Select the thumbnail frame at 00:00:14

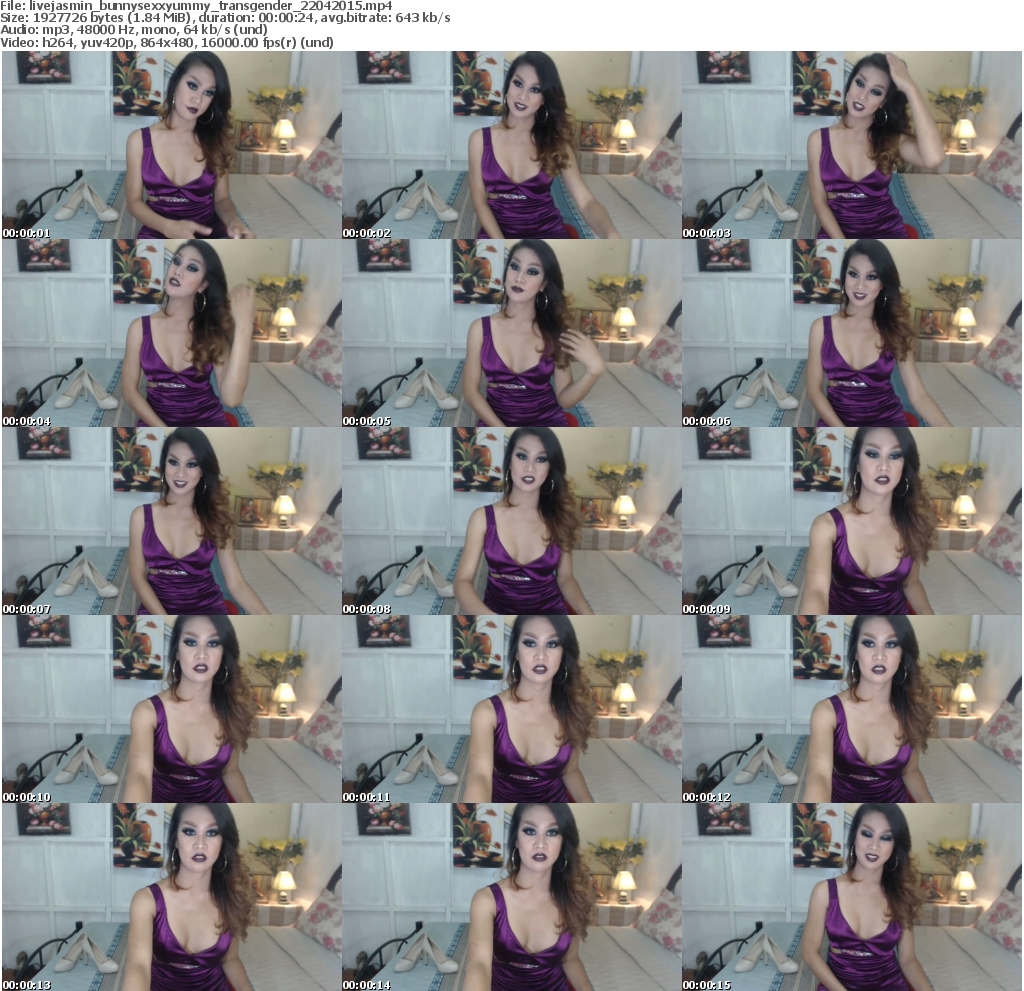[512, 898]
